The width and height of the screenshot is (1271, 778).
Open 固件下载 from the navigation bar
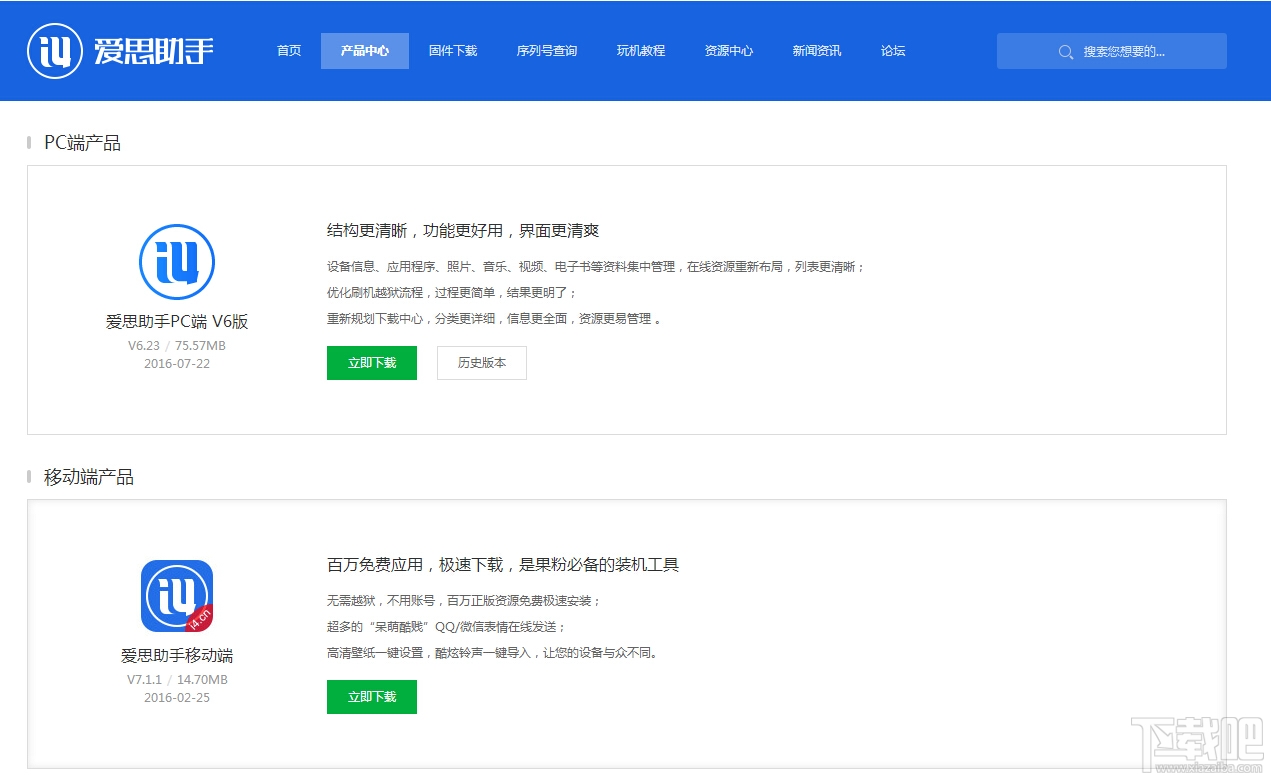coord(453,51)
